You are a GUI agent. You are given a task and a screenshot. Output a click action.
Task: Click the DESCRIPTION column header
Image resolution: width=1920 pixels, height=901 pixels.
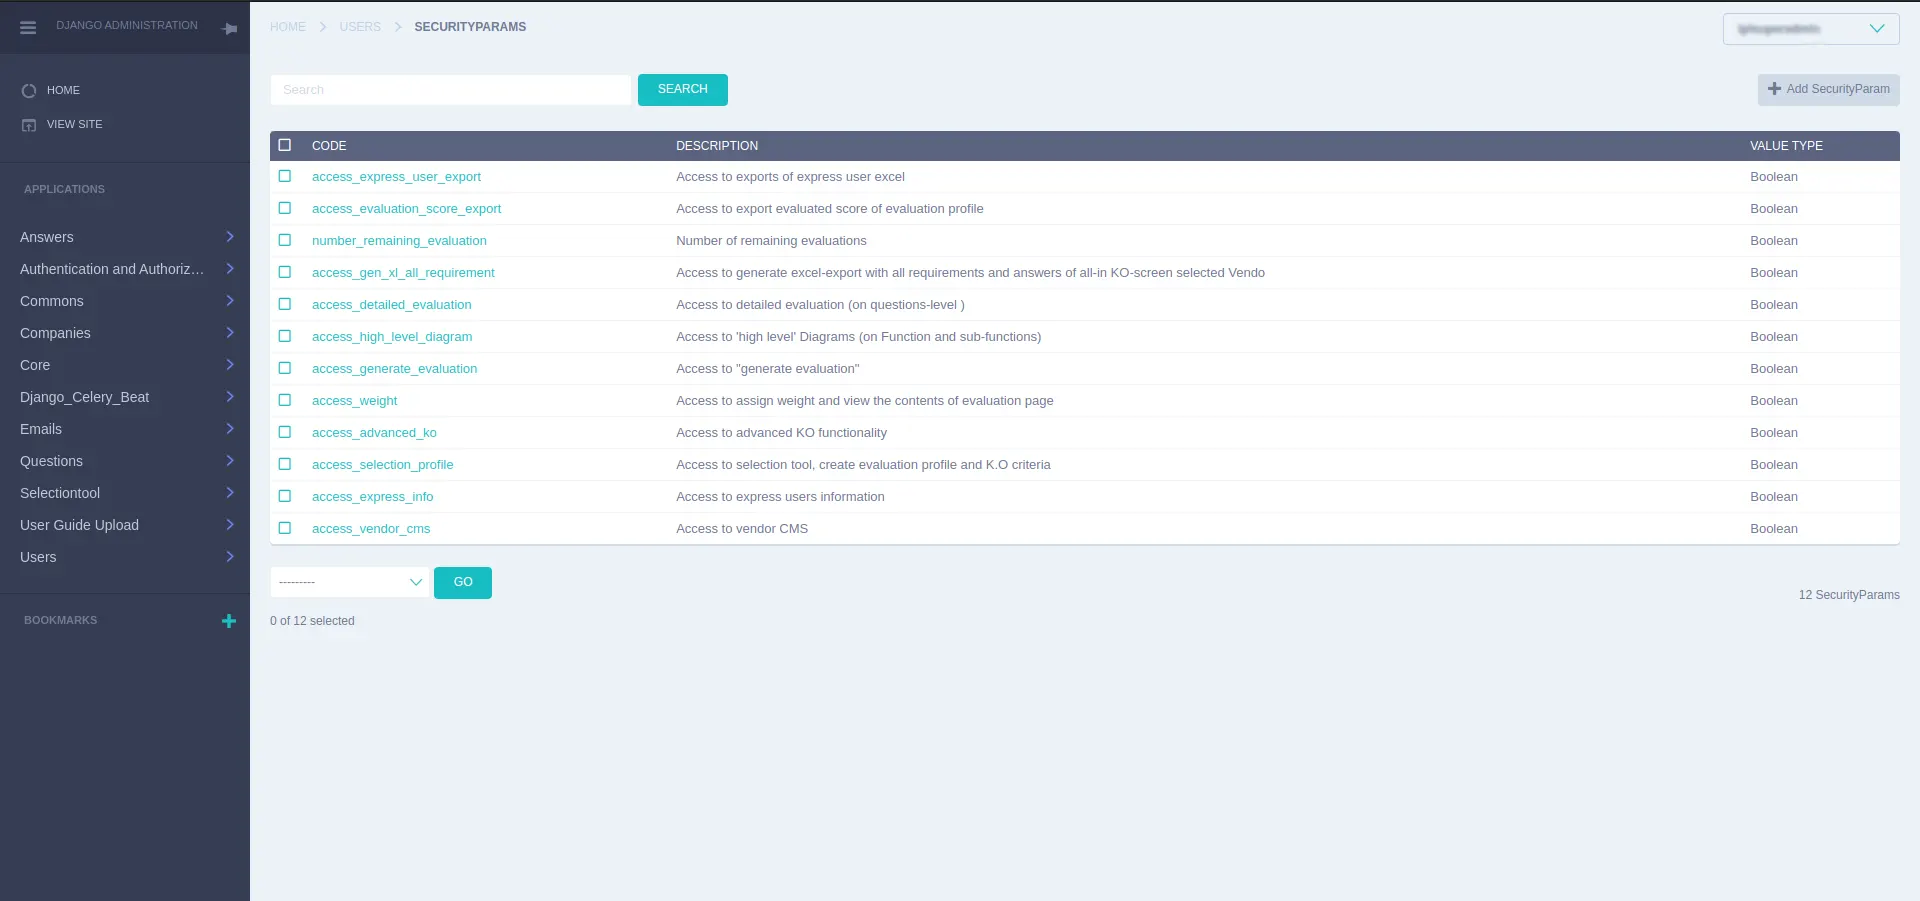717,146
